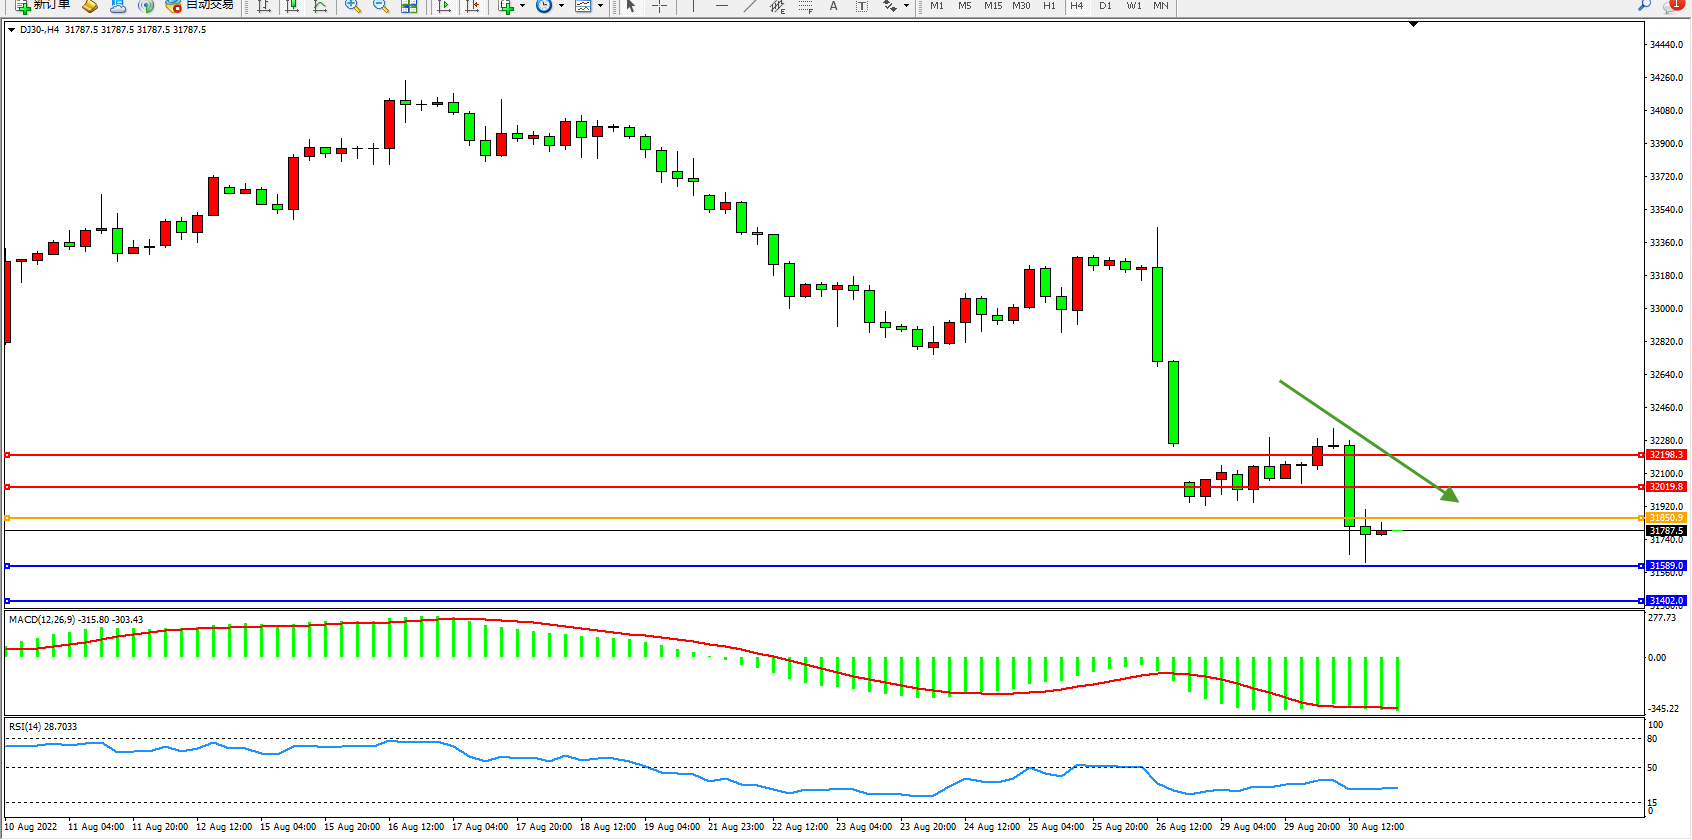Select the crosshair cursor tool

point(660,6)
